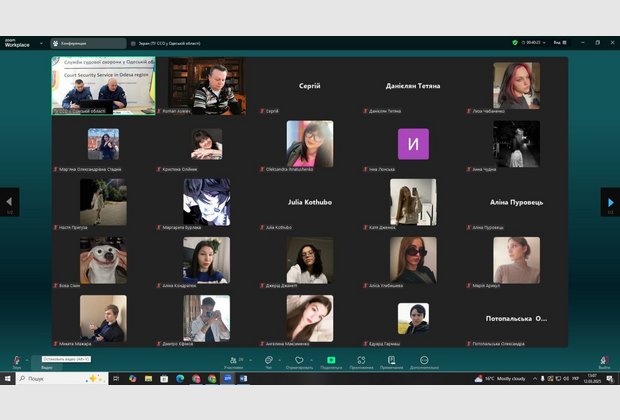Screen dimensions: 620x420
Task: Open the Notes toolbar icon
Action: point(392,361)
